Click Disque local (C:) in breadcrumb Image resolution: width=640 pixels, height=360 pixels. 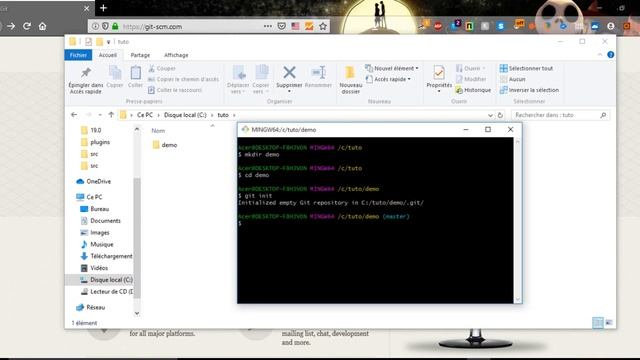185,115
